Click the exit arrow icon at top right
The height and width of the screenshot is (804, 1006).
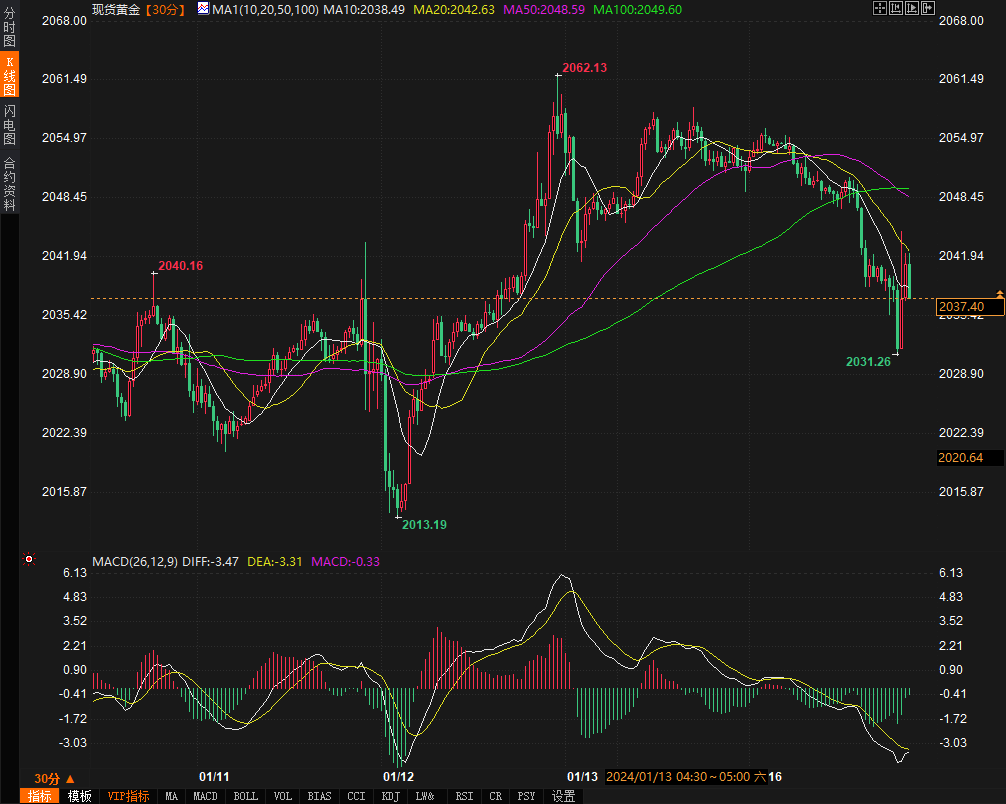coord(927,8)
